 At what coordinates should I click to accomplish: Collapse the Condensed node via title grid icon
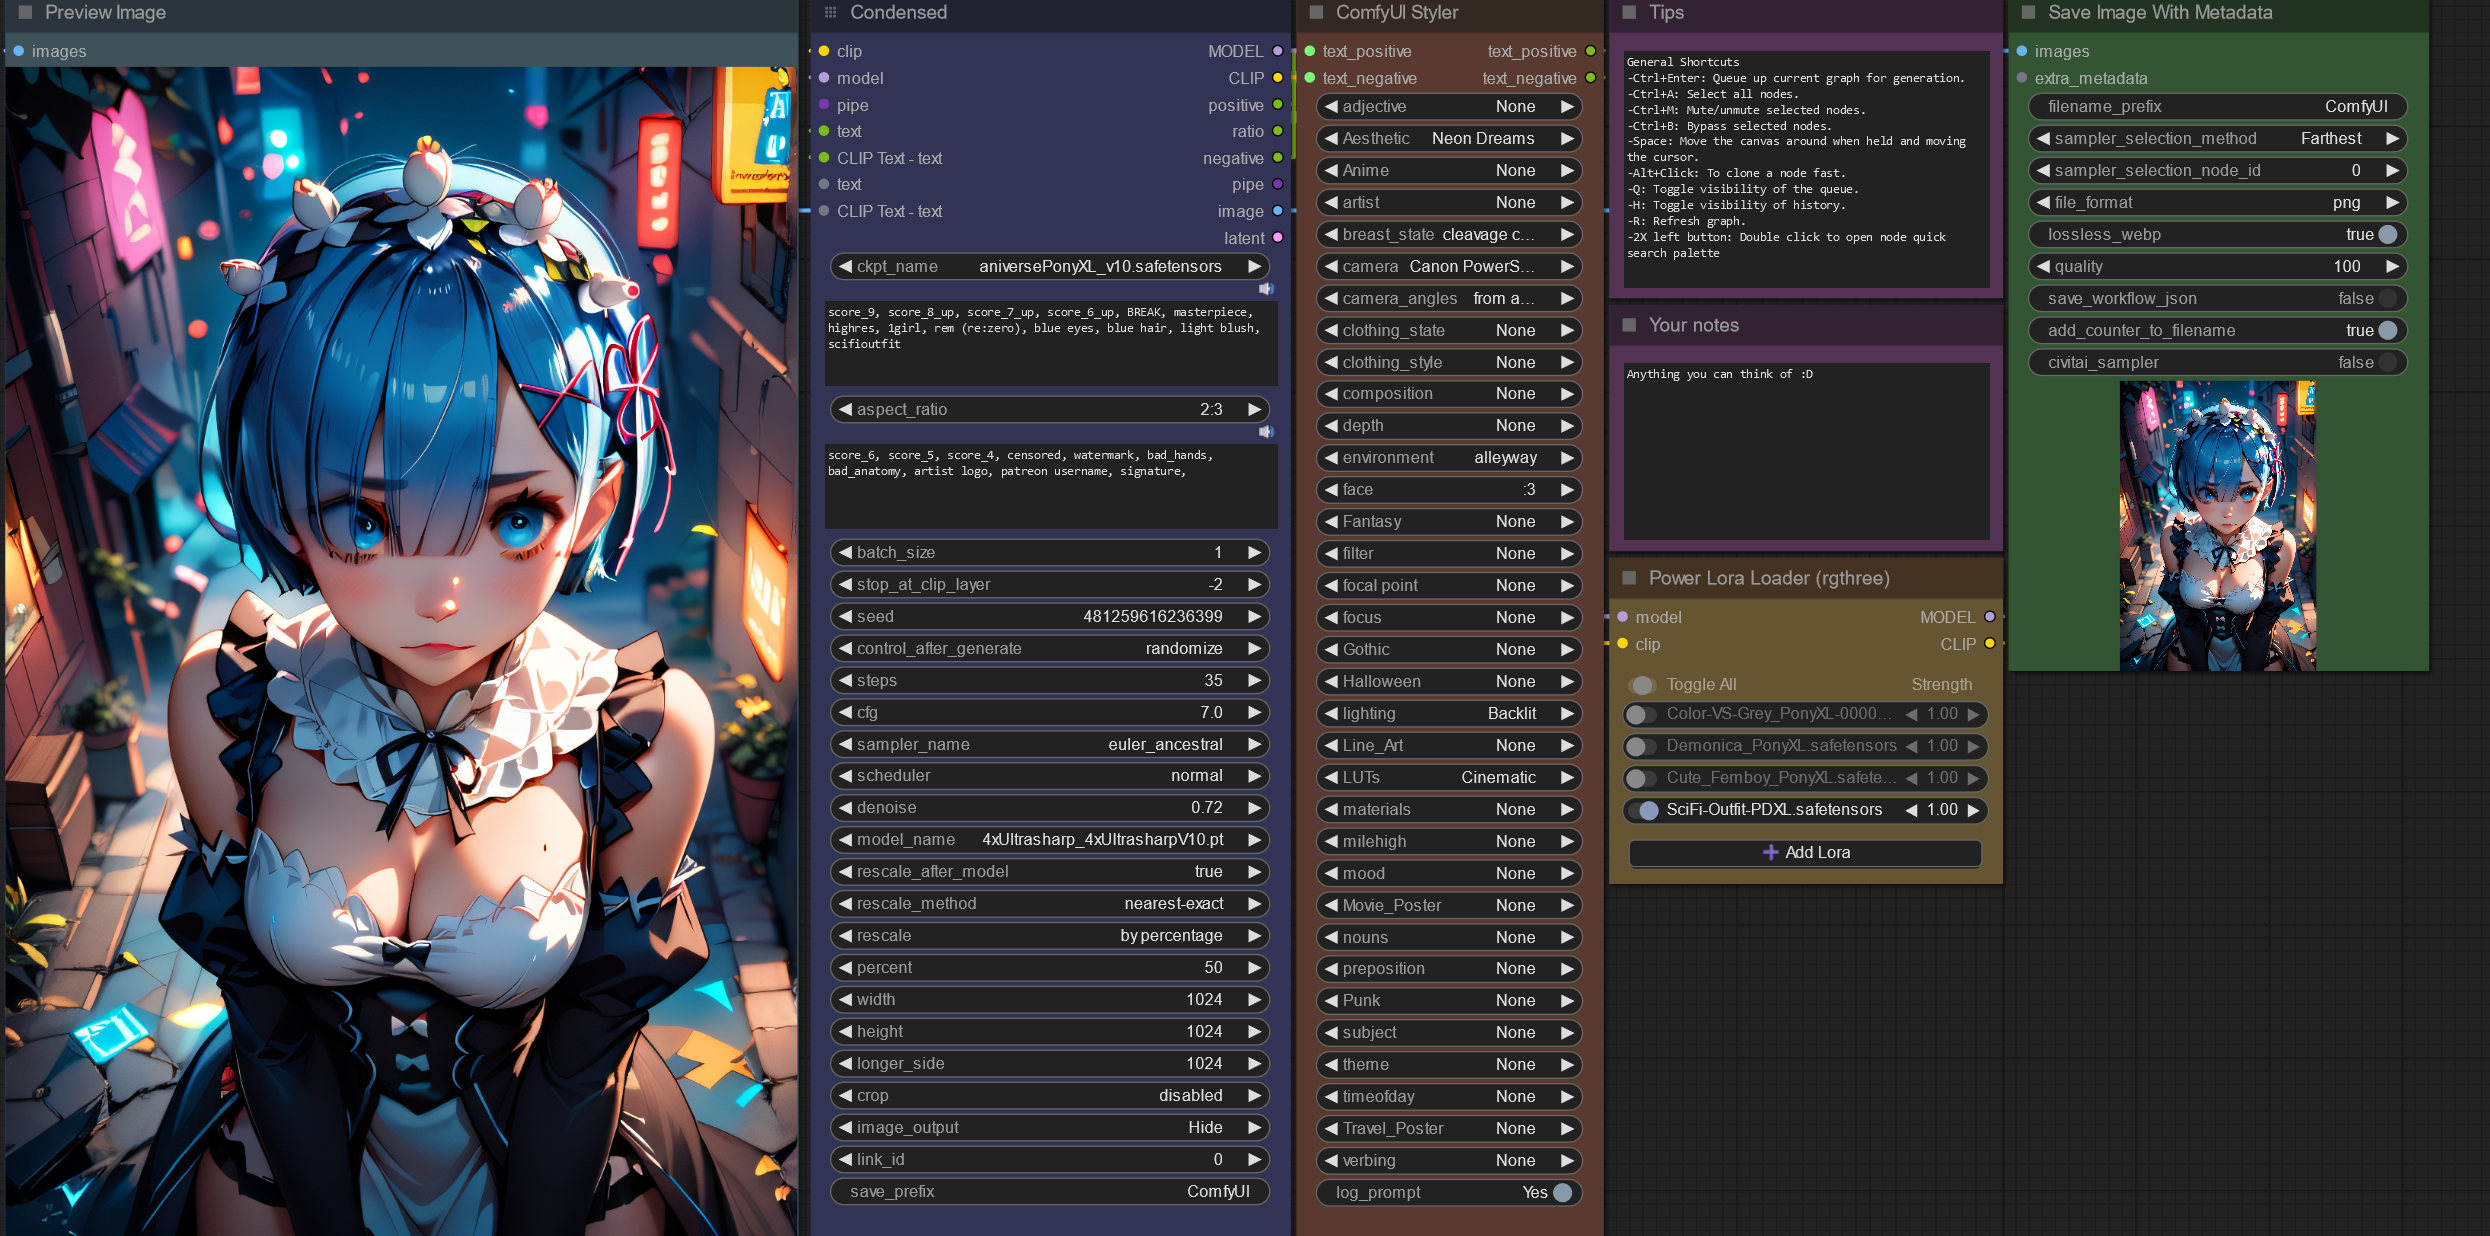(830, 13)
